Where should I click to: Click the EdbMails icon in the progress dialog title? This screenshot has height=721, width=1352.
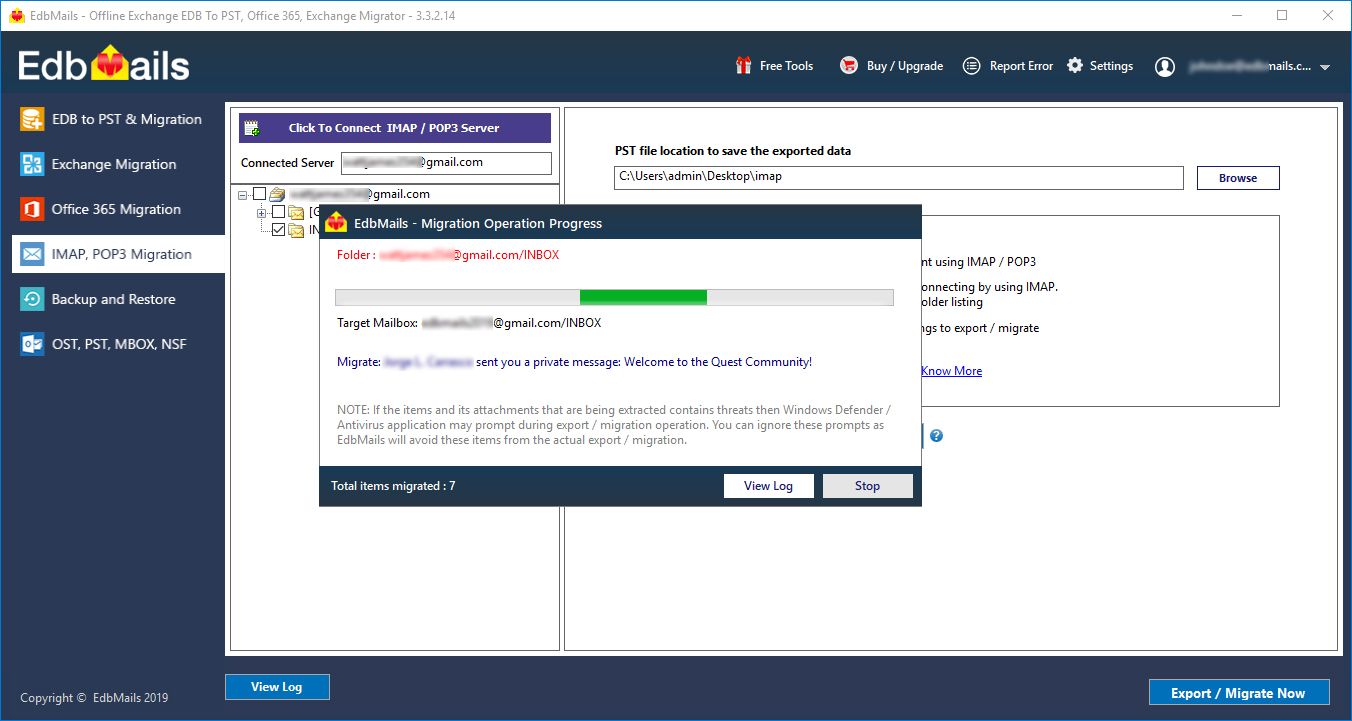[337, 223]
